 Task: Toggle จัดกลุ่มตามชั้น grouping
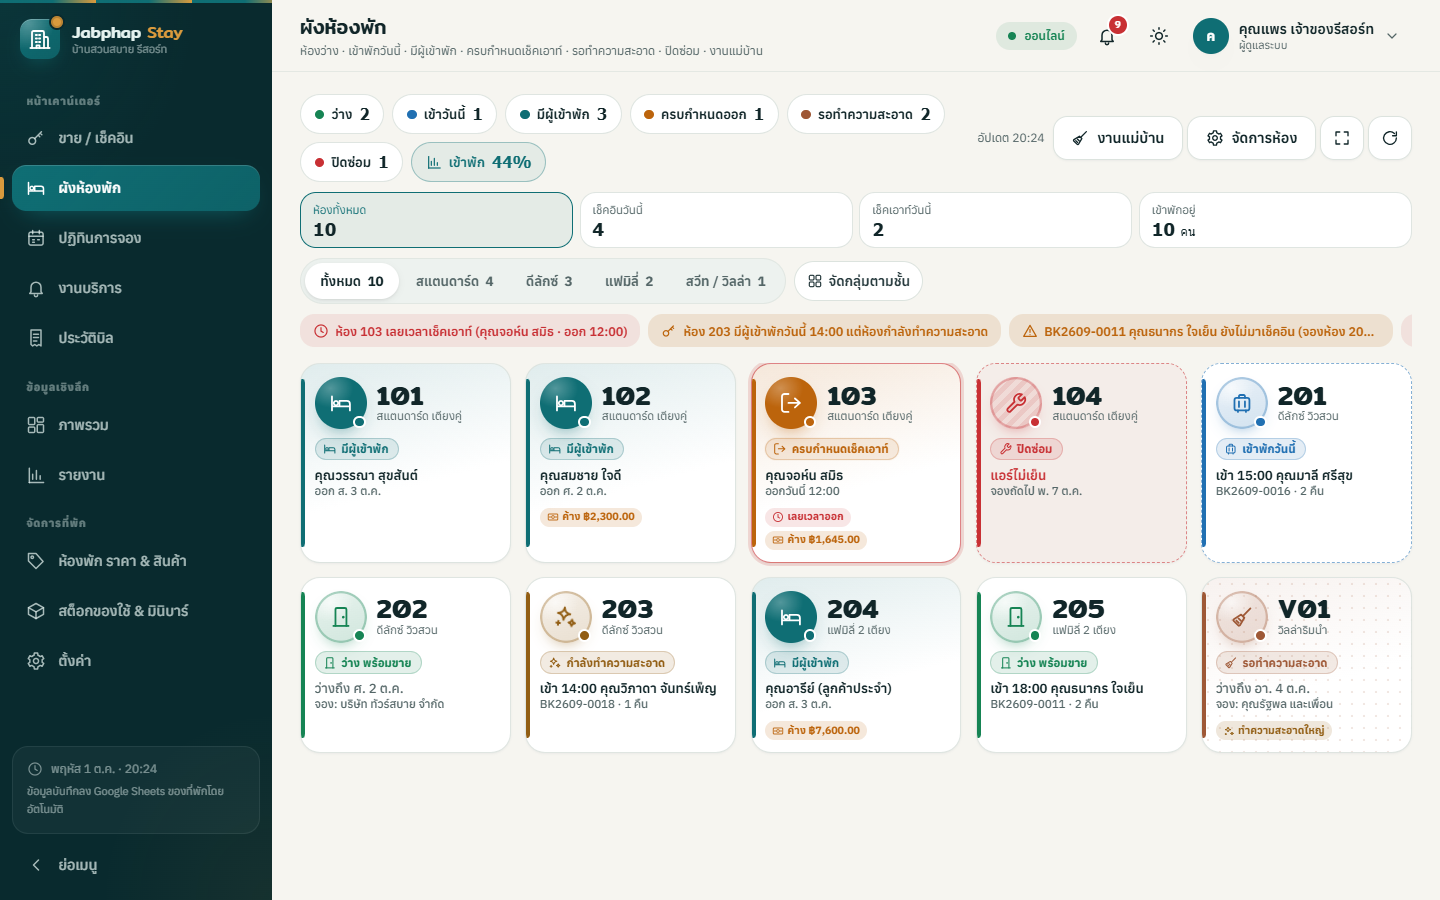click(x=858, y=281)
